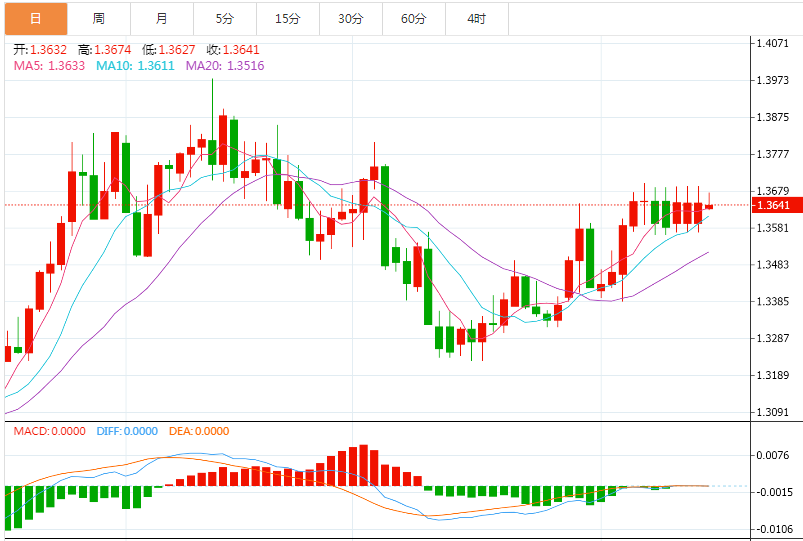Click the MA5: 1.3633 indicator label

[49, 66]
